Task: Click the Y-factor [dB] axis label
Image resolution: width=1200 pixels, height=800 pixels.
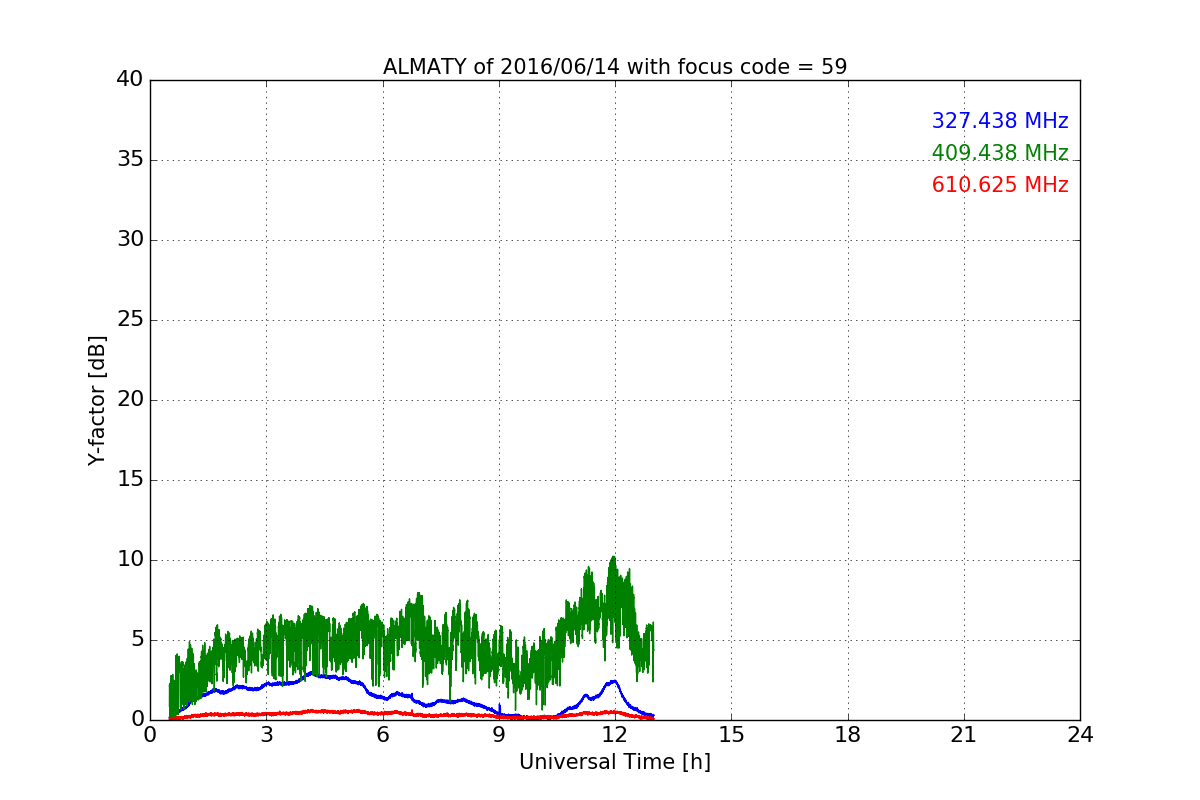Action: [x=97, y=400]
